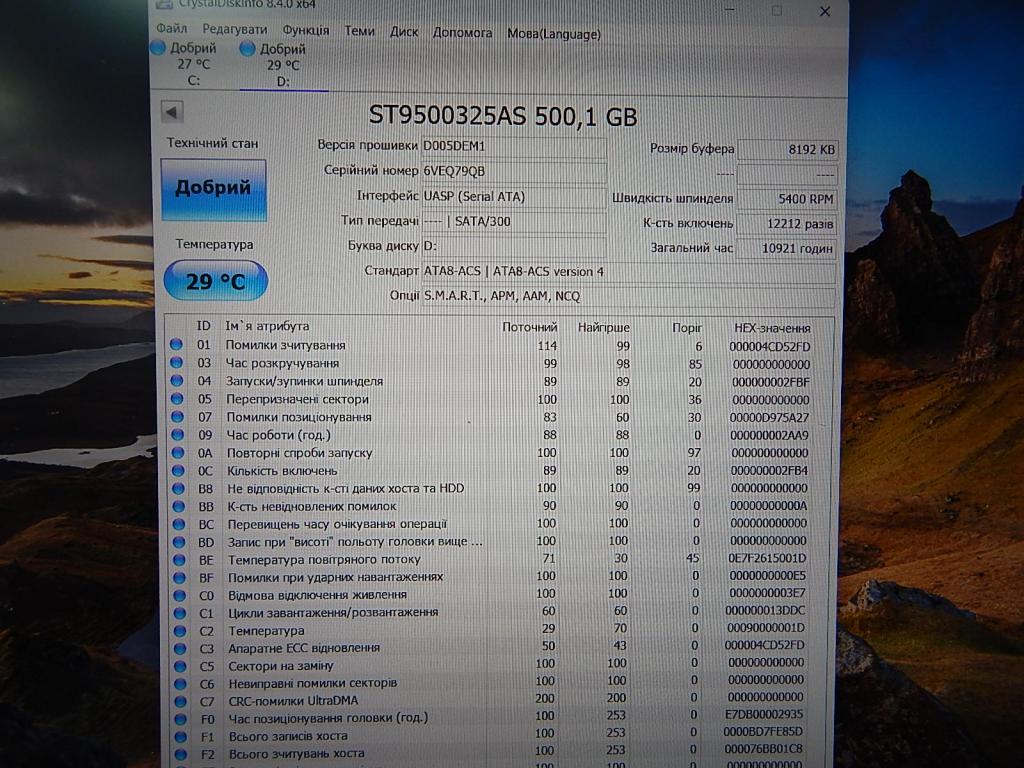Open the Мова(Language) menu
The height and width of the screenshot is (768, 1024).
[554, 33]
